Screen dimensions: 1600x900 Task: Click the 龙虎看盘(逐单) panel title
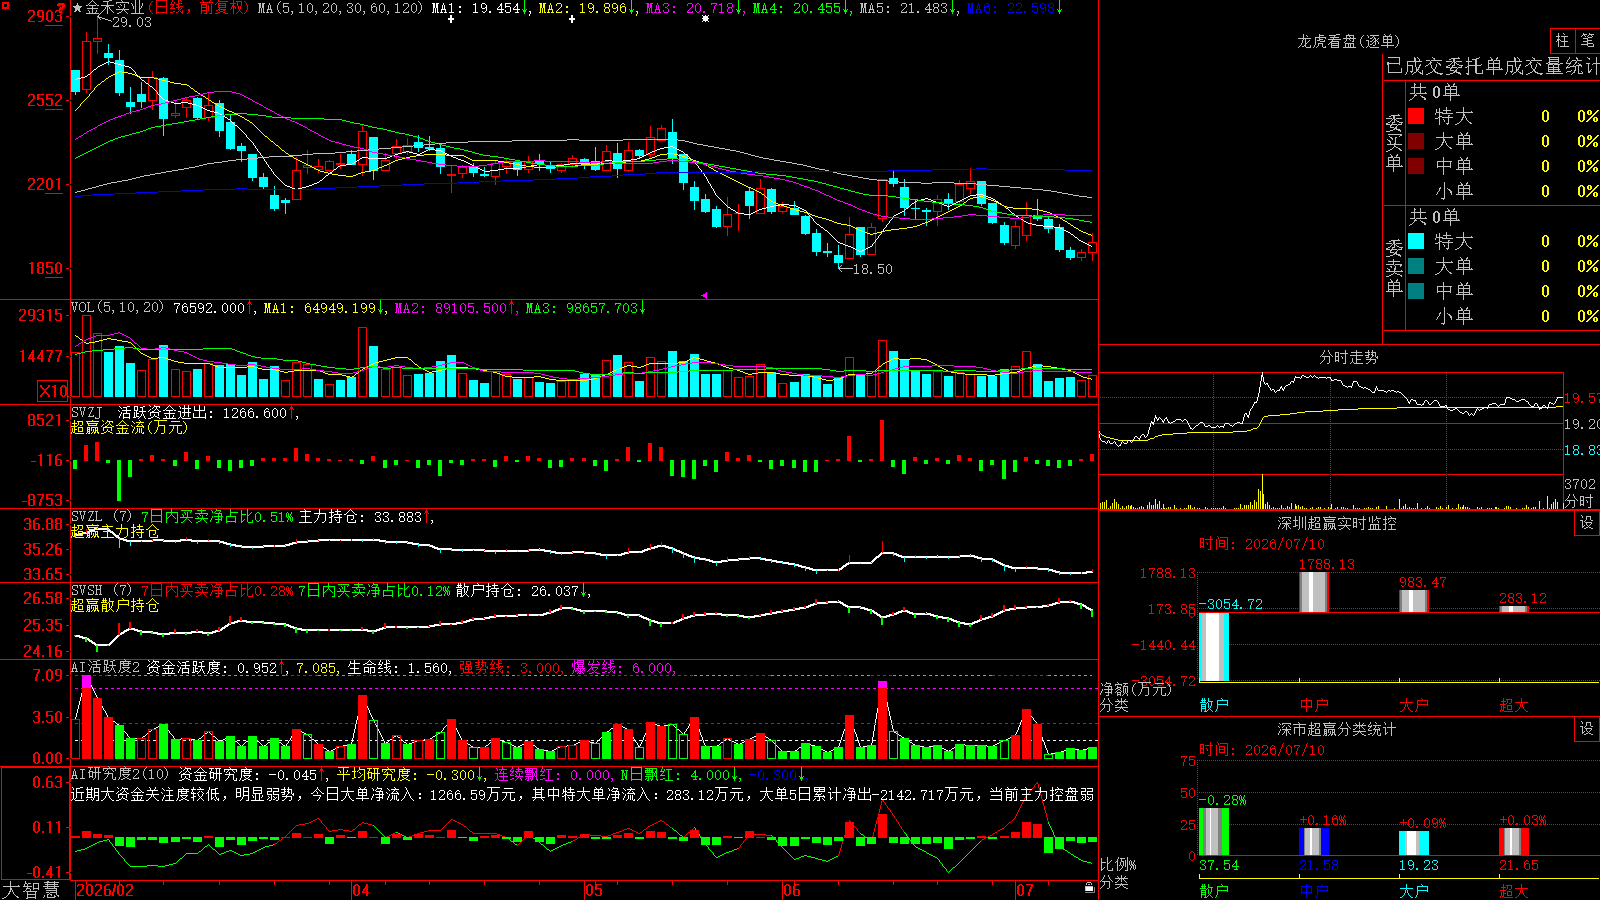click(1349, 41)
